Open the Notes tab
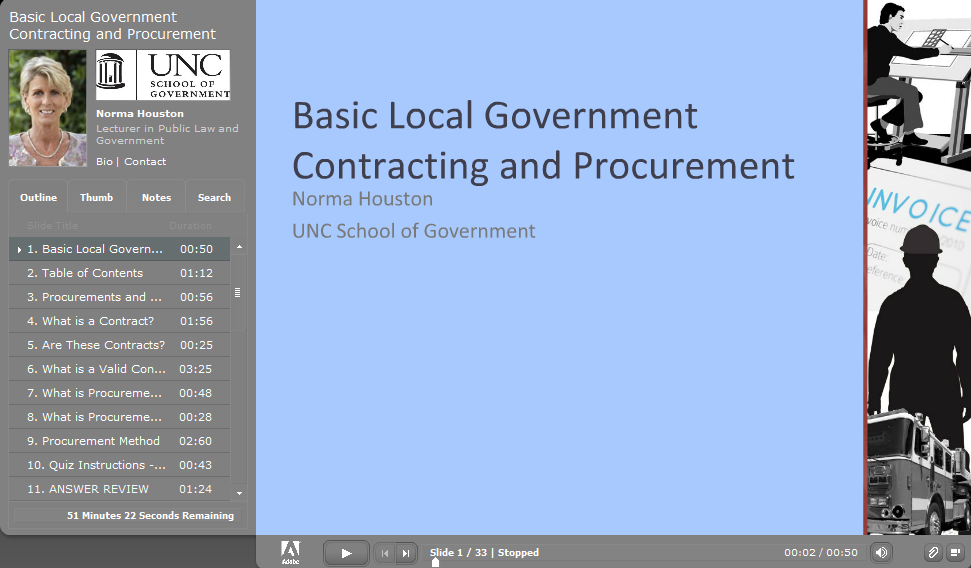Image resolution: width=971 pixels, height=568 pixels. [156, 198]
